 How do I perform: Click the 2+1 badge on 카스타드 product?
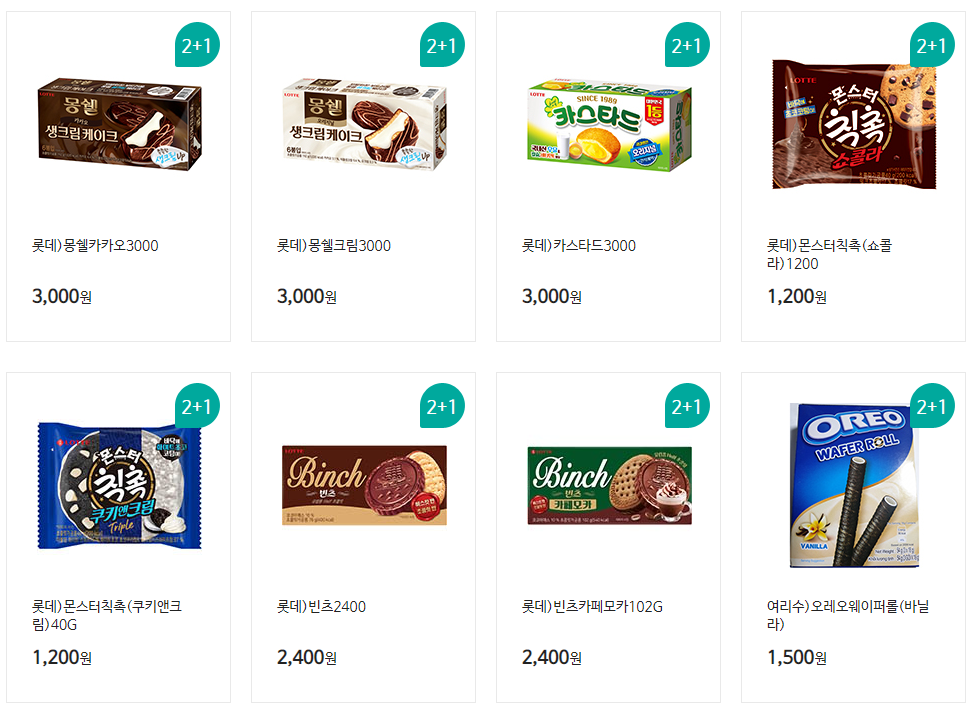pos(687,45)
